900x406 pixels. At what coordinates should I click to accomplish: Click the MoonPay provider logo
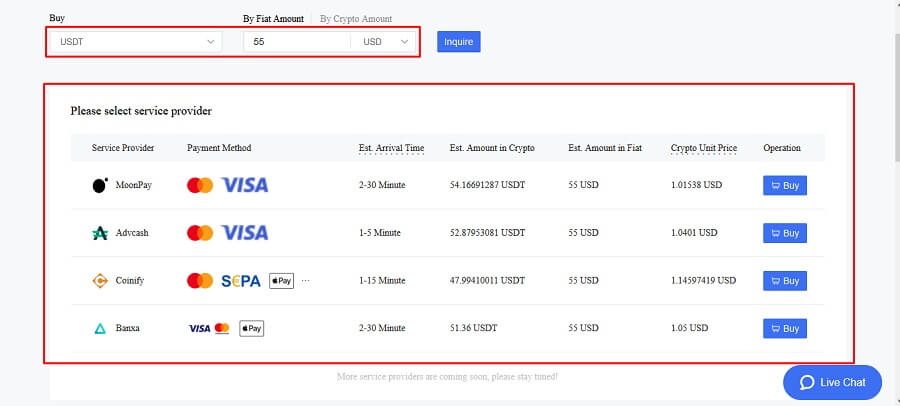click(x=100, y=185)
